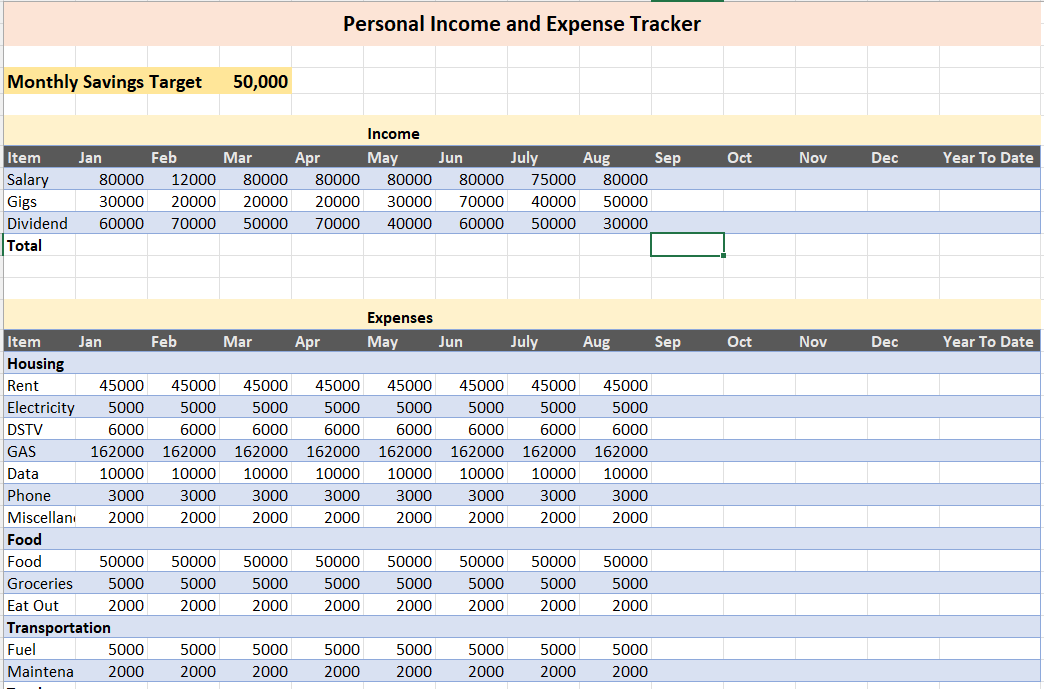This screenshot has width=1044, height=689.
Task: Click the GAS value for May
Action: pos(409,452)
